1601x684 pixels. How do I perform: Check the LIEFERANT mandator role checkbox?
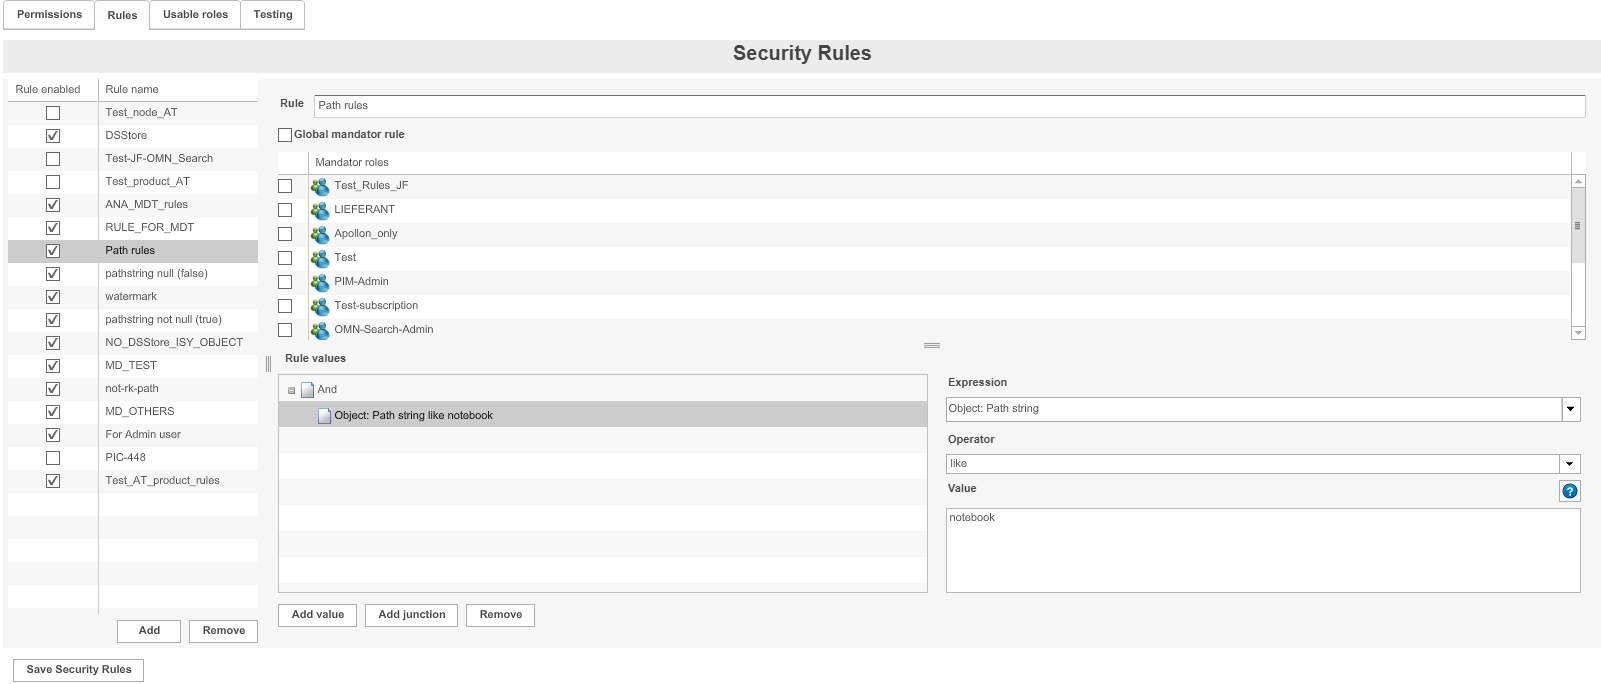(x=285, y=210)
